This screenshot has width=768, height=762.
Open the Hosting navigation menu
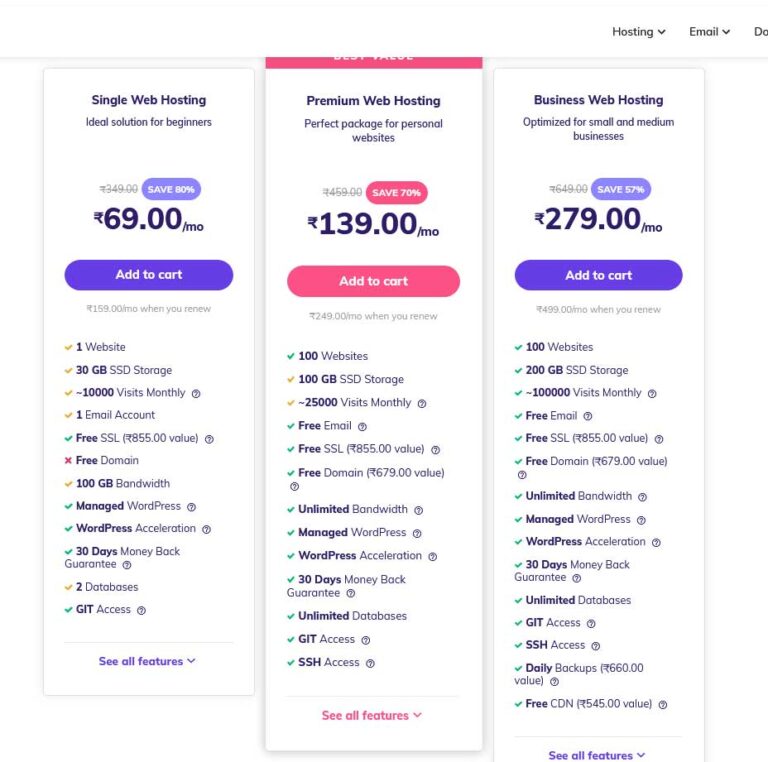638,32
